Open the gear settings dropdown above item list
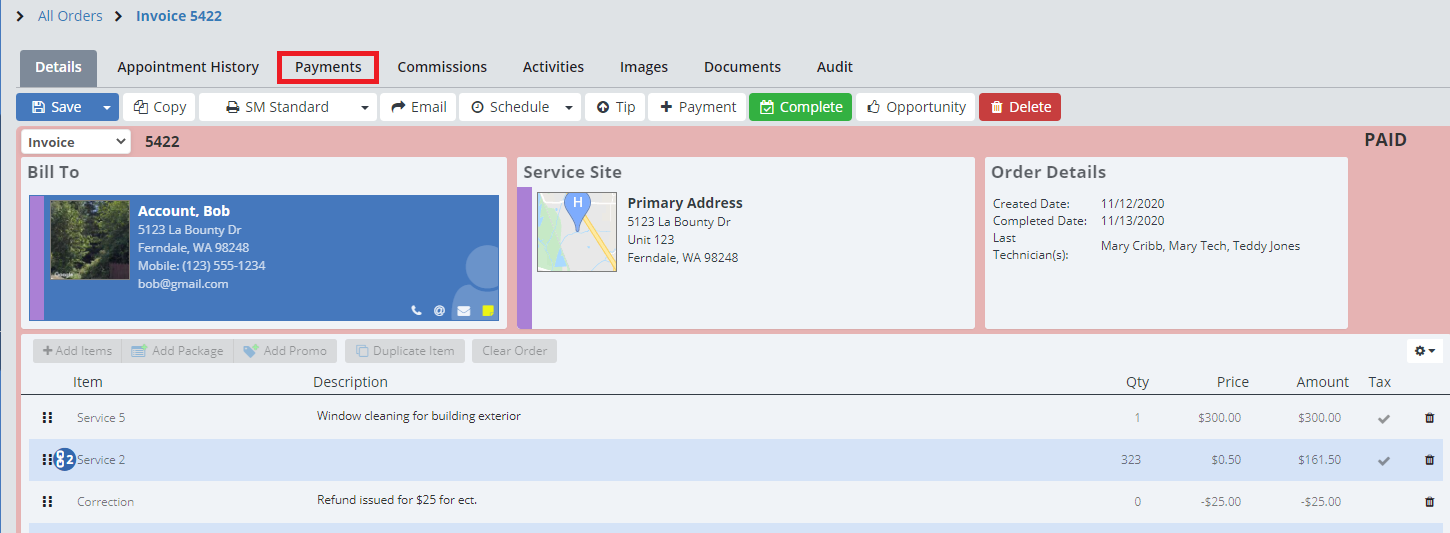This screenshot has width=1450, height=533. click(x=1425, y=351)
